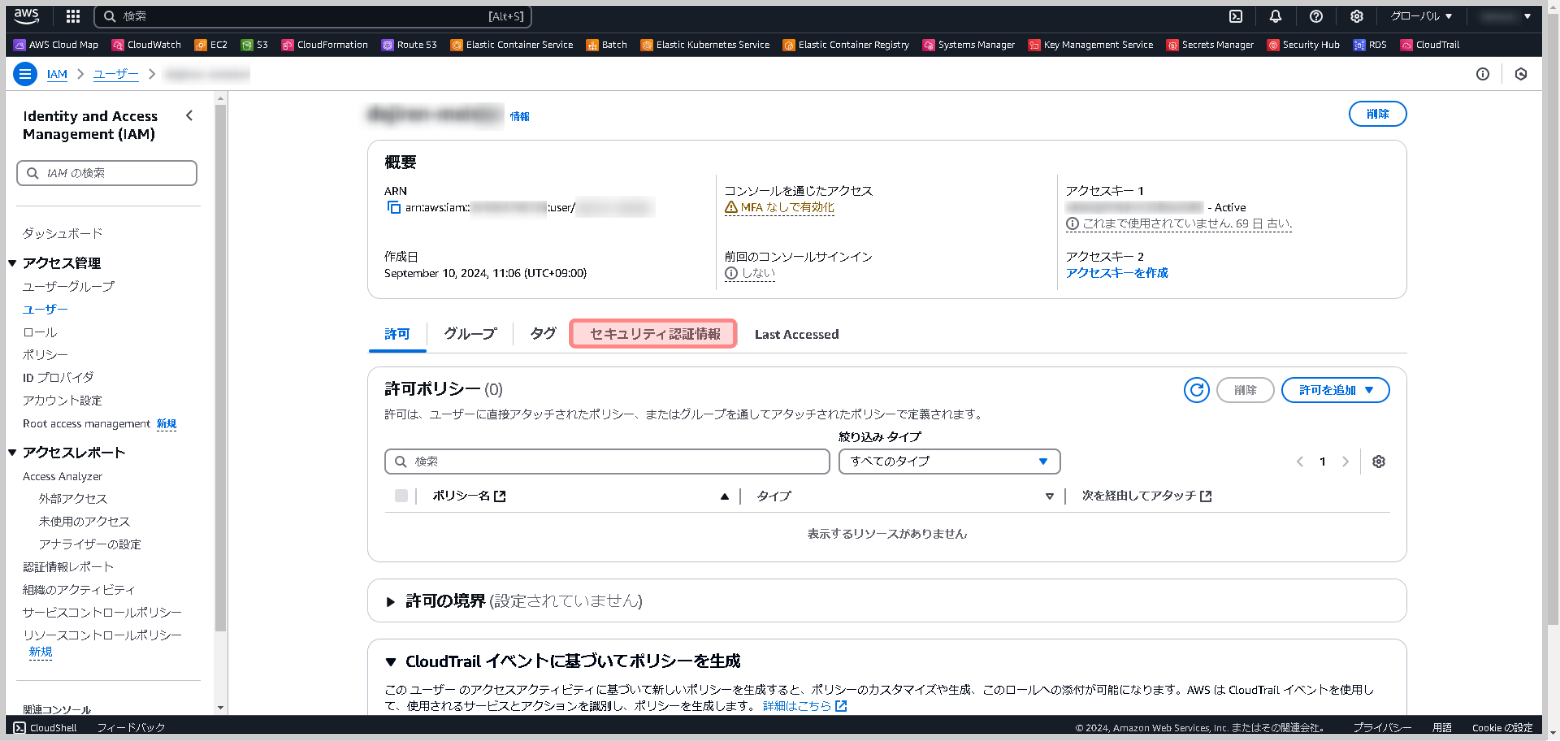This screenshot has width=1560, height=741.
Task: Open Cookie の設定 in the footer
Action: point(1502,728)
